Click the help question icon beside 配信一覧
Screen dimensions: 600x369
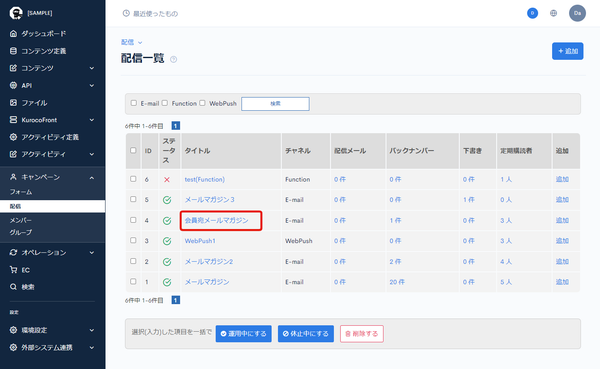pyautogui.click(x=173, y=59)
